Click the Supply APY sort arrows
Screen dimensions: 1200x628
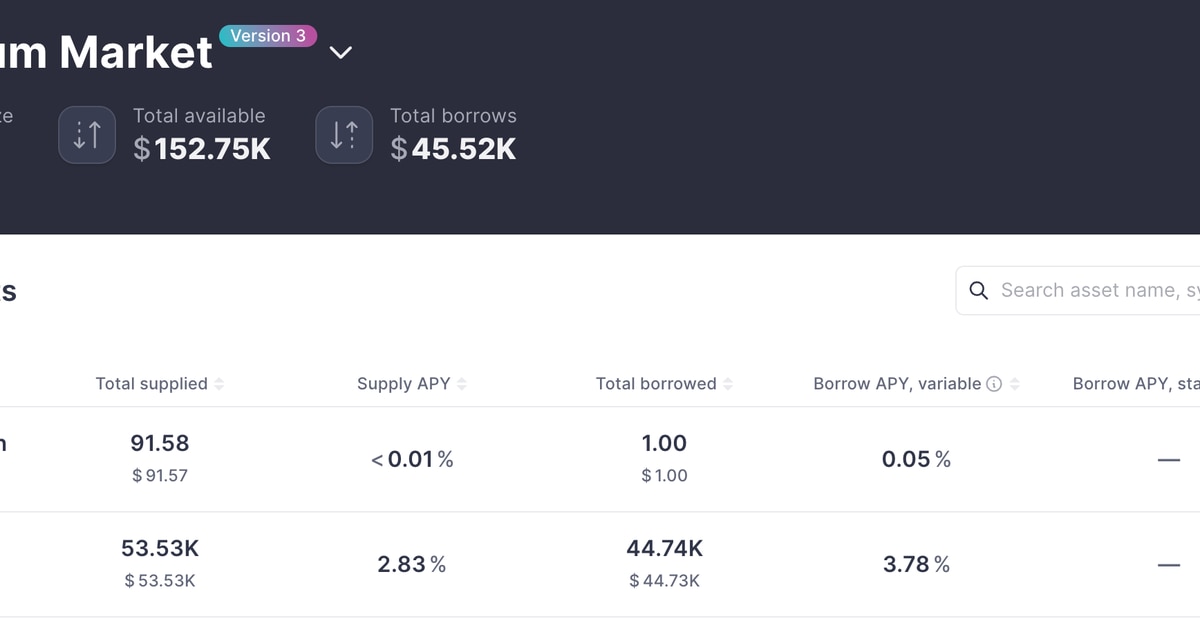tap(462, 384)
